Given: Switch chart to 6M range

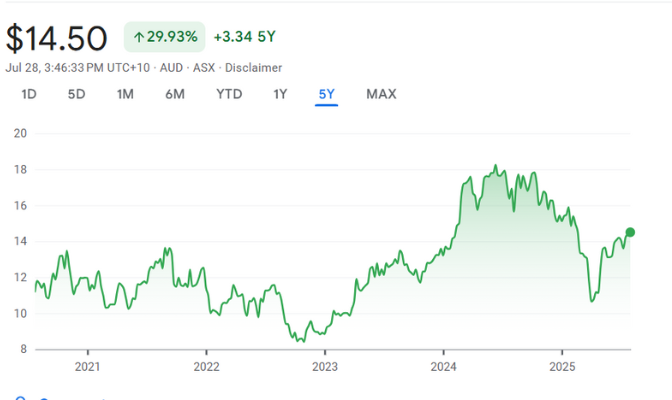Looking at the screenshot, I should pyautogui.click(x=175, y=94).
